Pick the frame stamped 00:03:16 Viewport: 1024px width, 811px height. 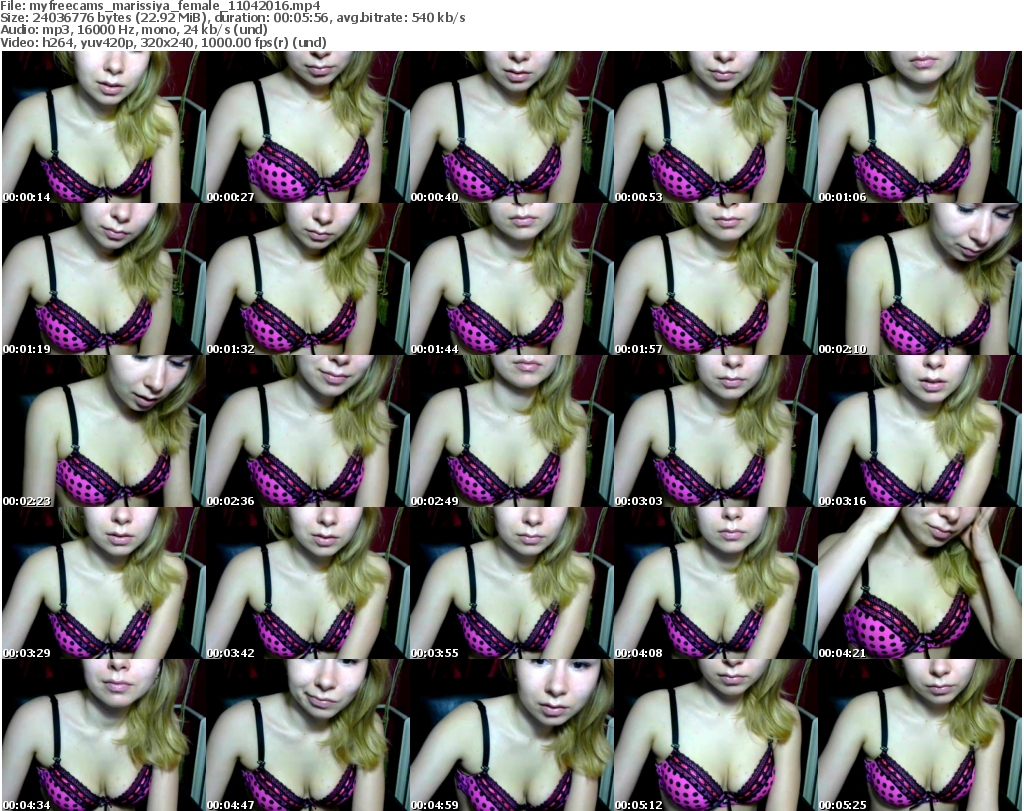[920, 431]
